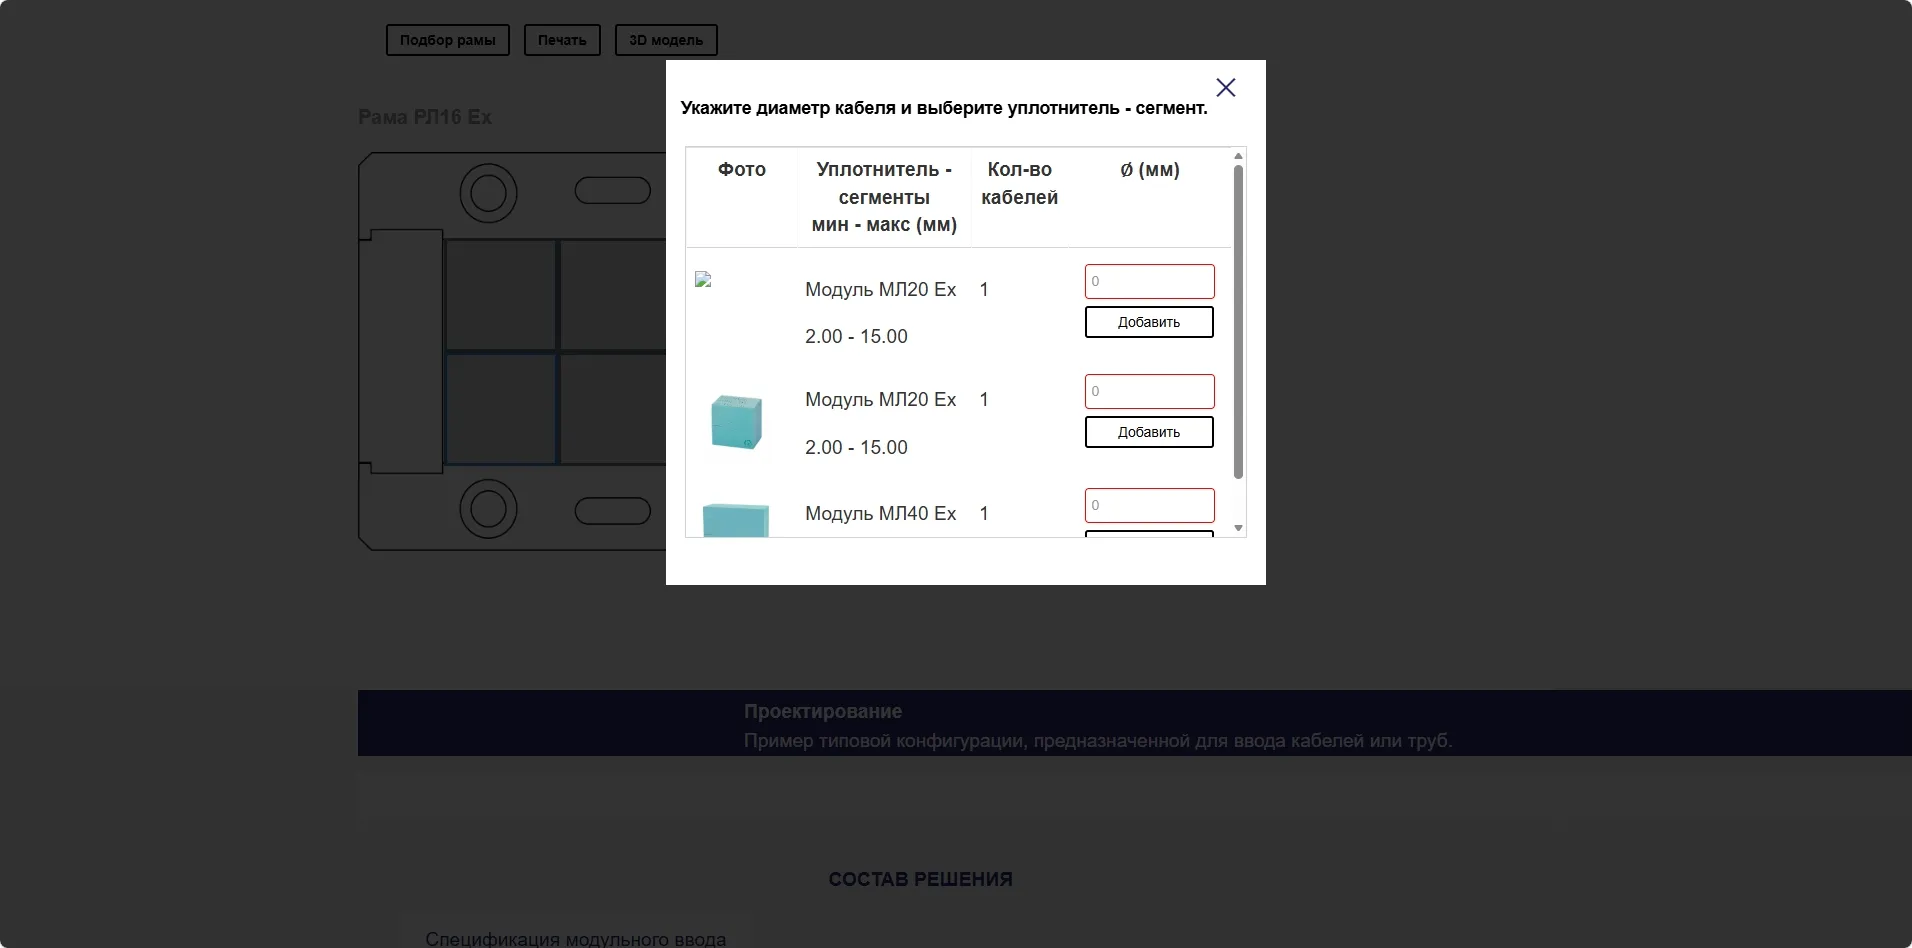The height and width of the screenshot is (948, 1912).
Task: Click cable count 1 in the МЛ40 row
Action: pyautogui.click(x=984, y=514)
